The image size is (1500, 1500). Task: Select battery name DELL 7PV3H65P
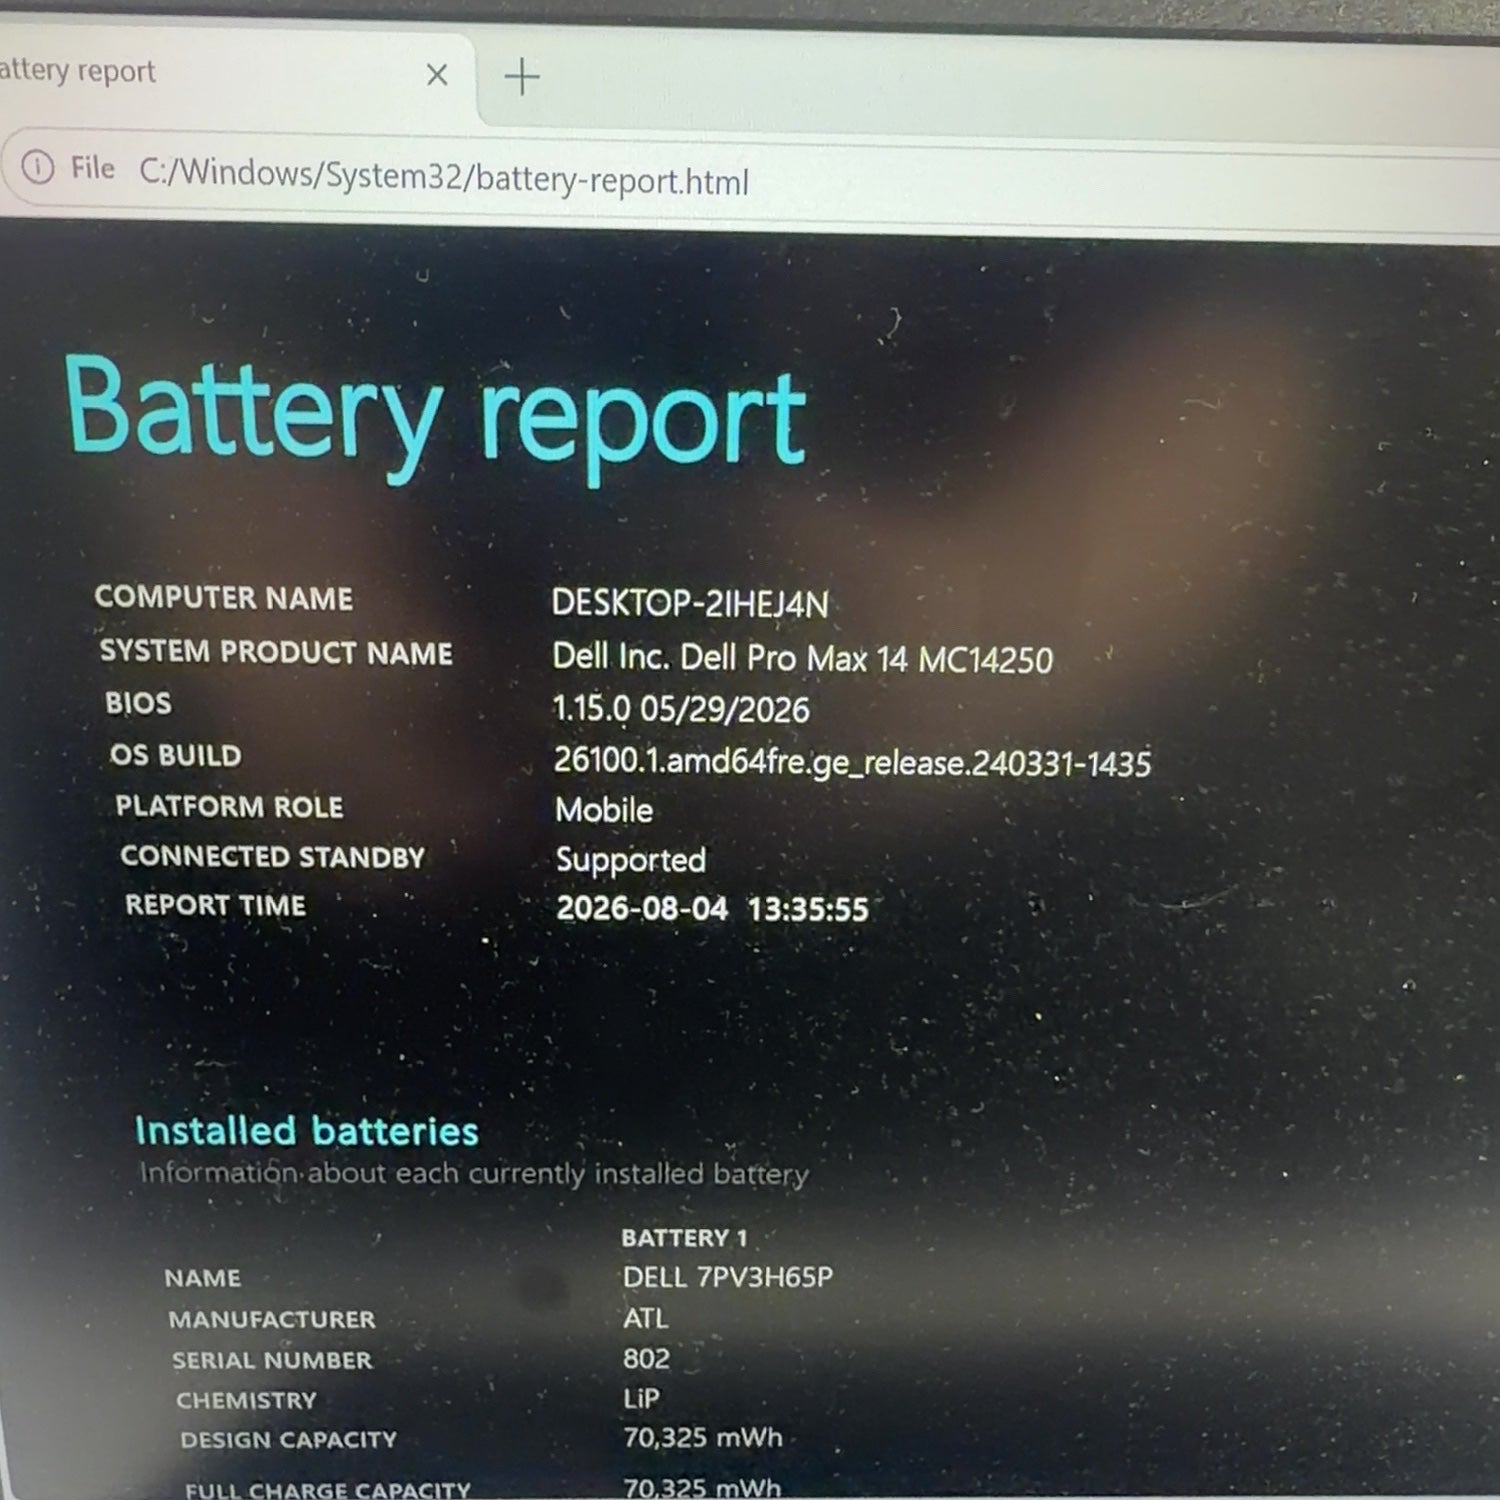728,1277
